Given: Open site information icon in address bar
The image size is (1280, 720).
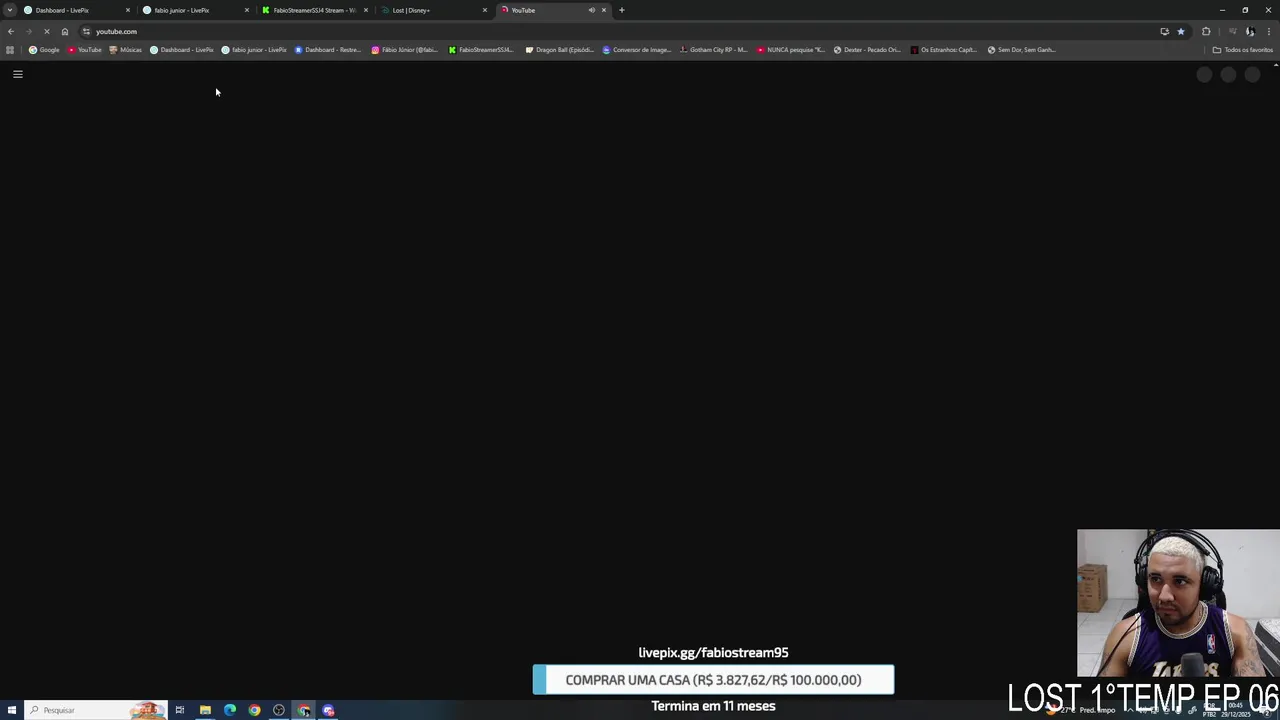Looking at the screenshot, I should pyautogui.click(x=86, y=31).
